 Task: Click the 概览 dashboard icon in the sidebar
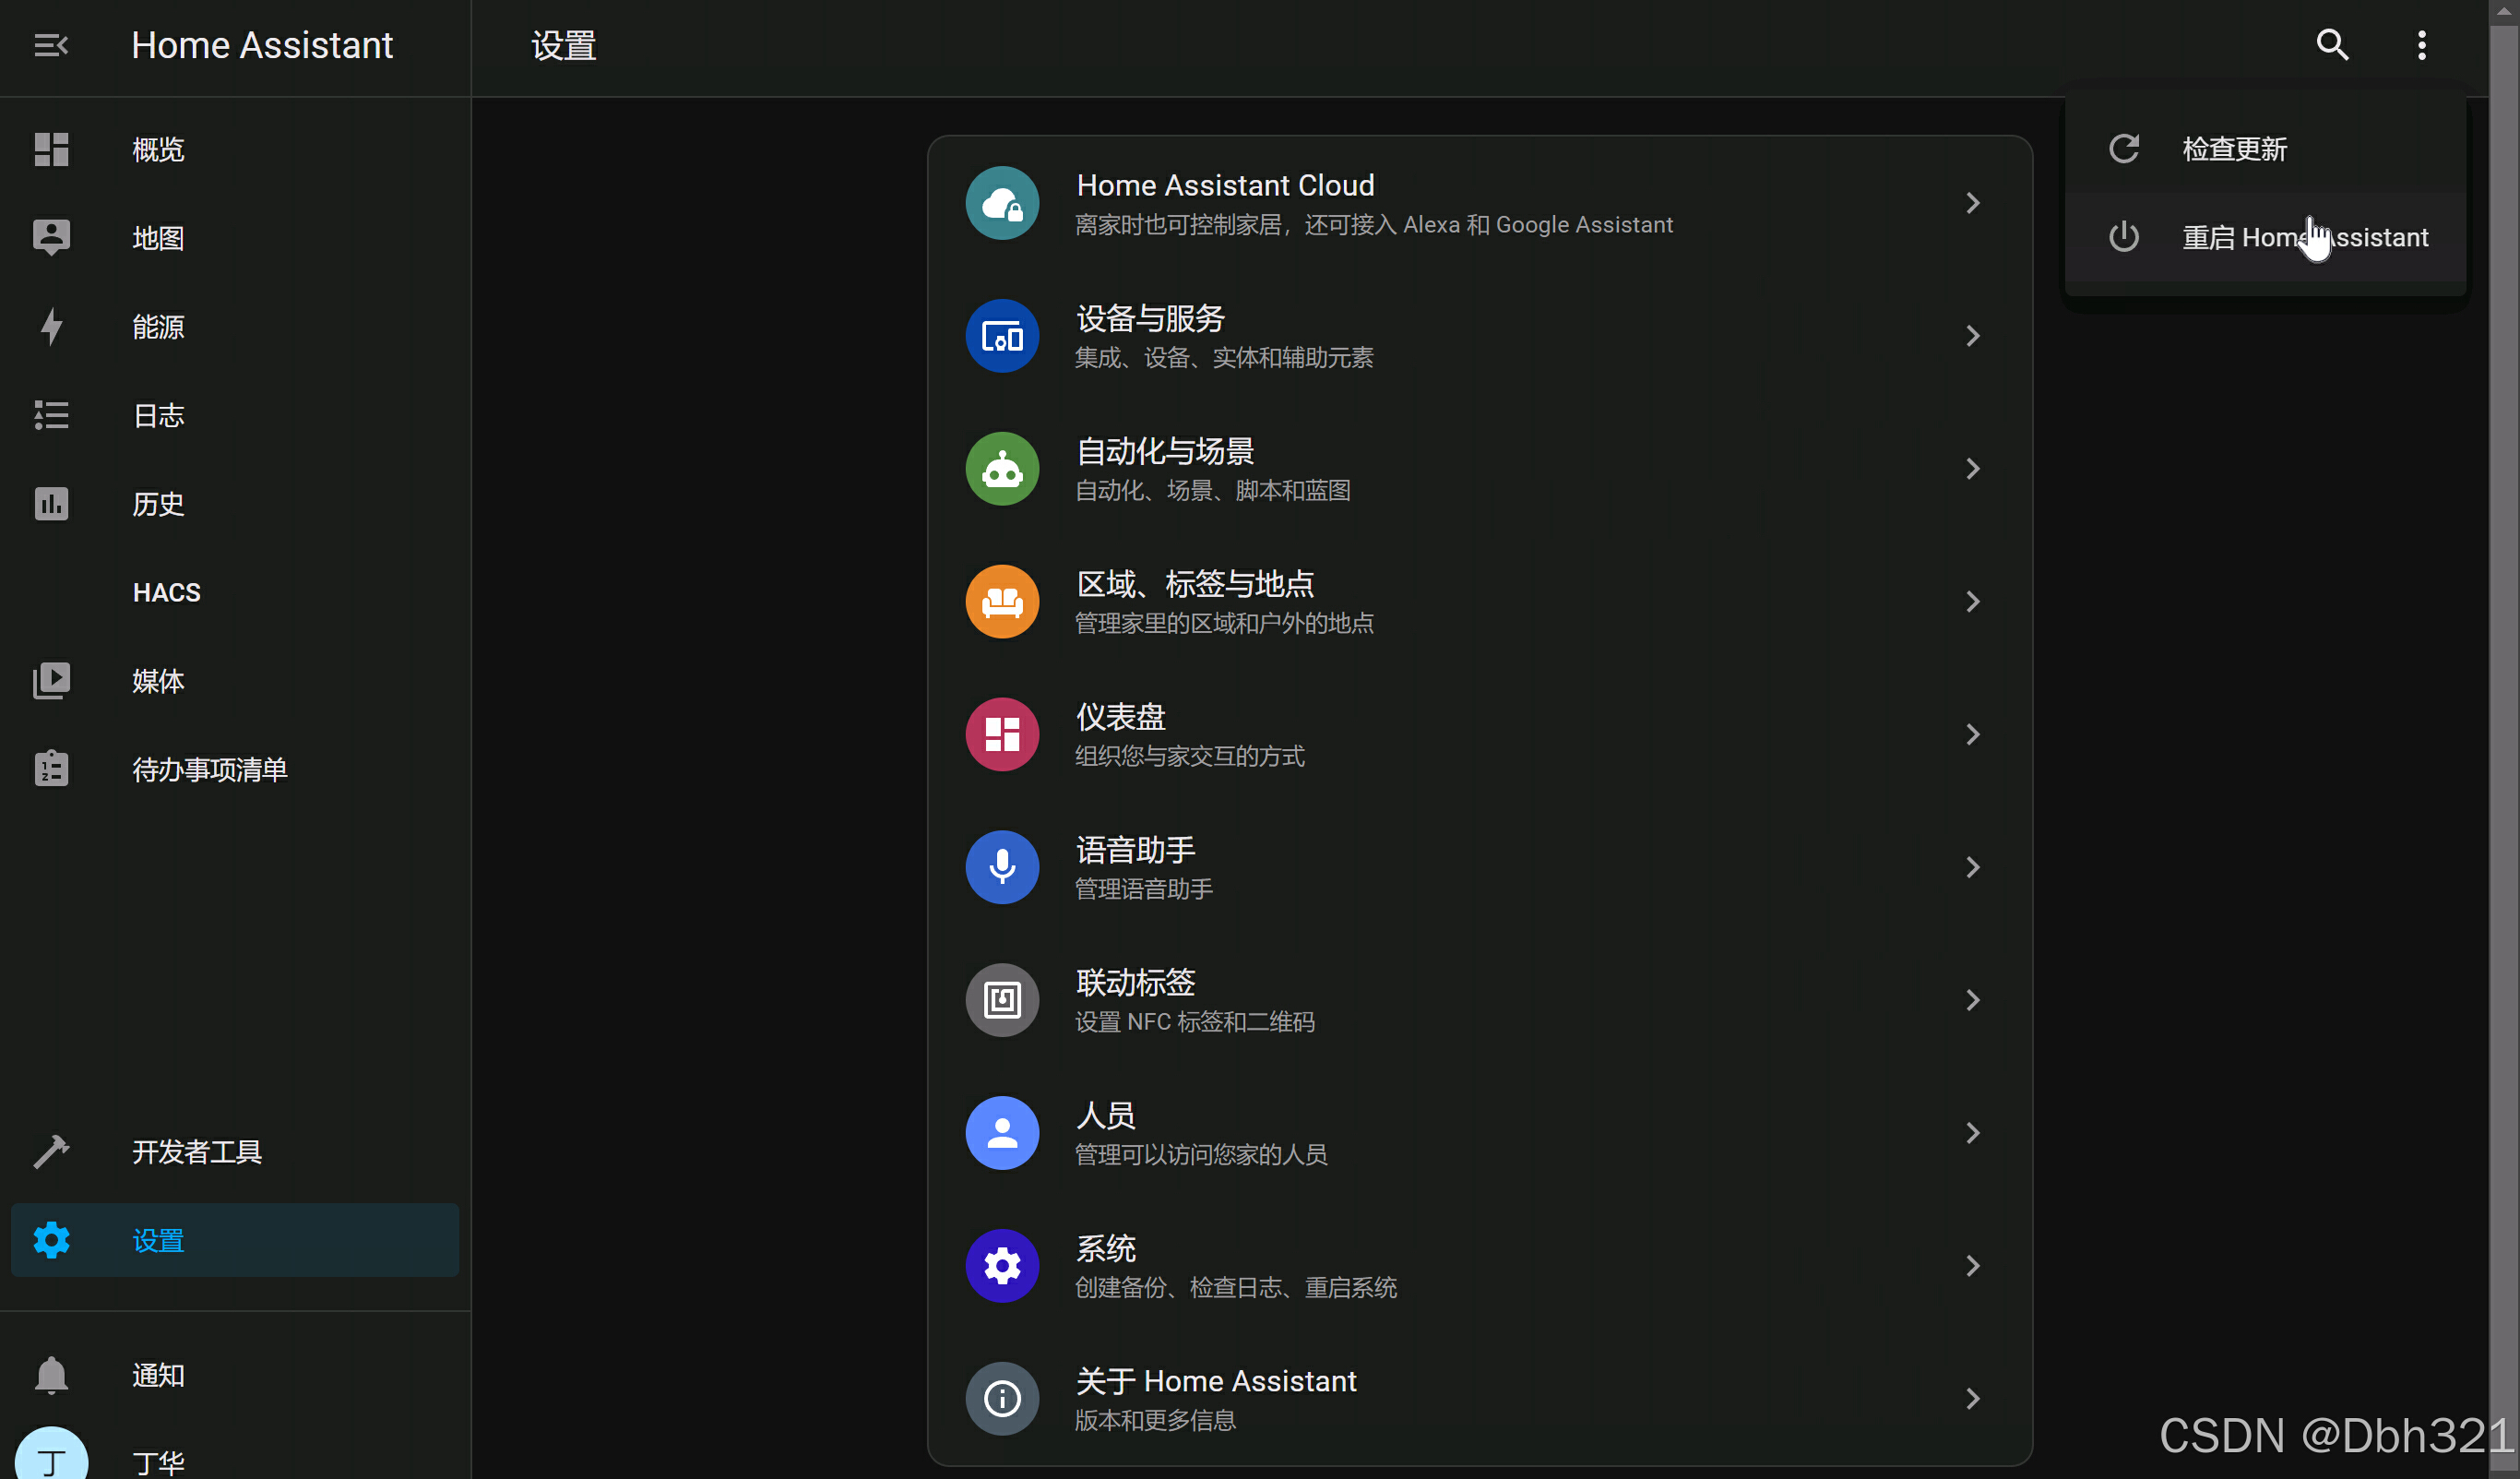click(51, 149)
